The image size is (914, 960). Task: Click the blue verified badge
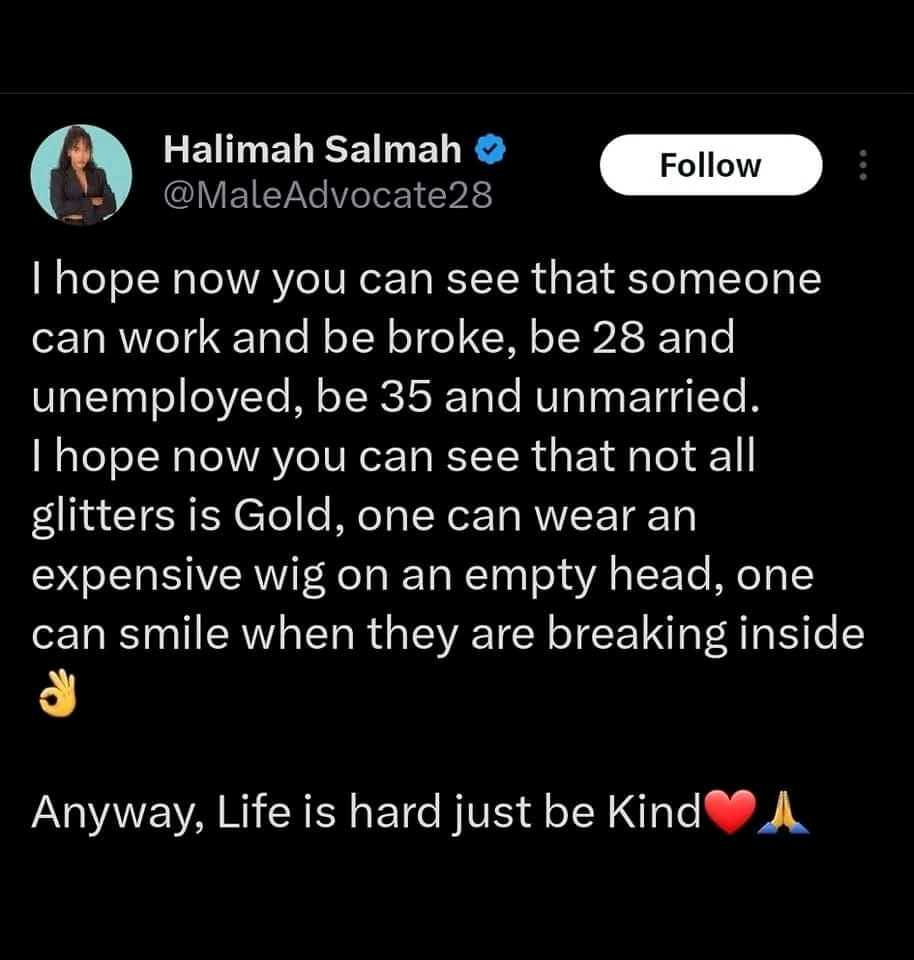[x=490, y=150]
